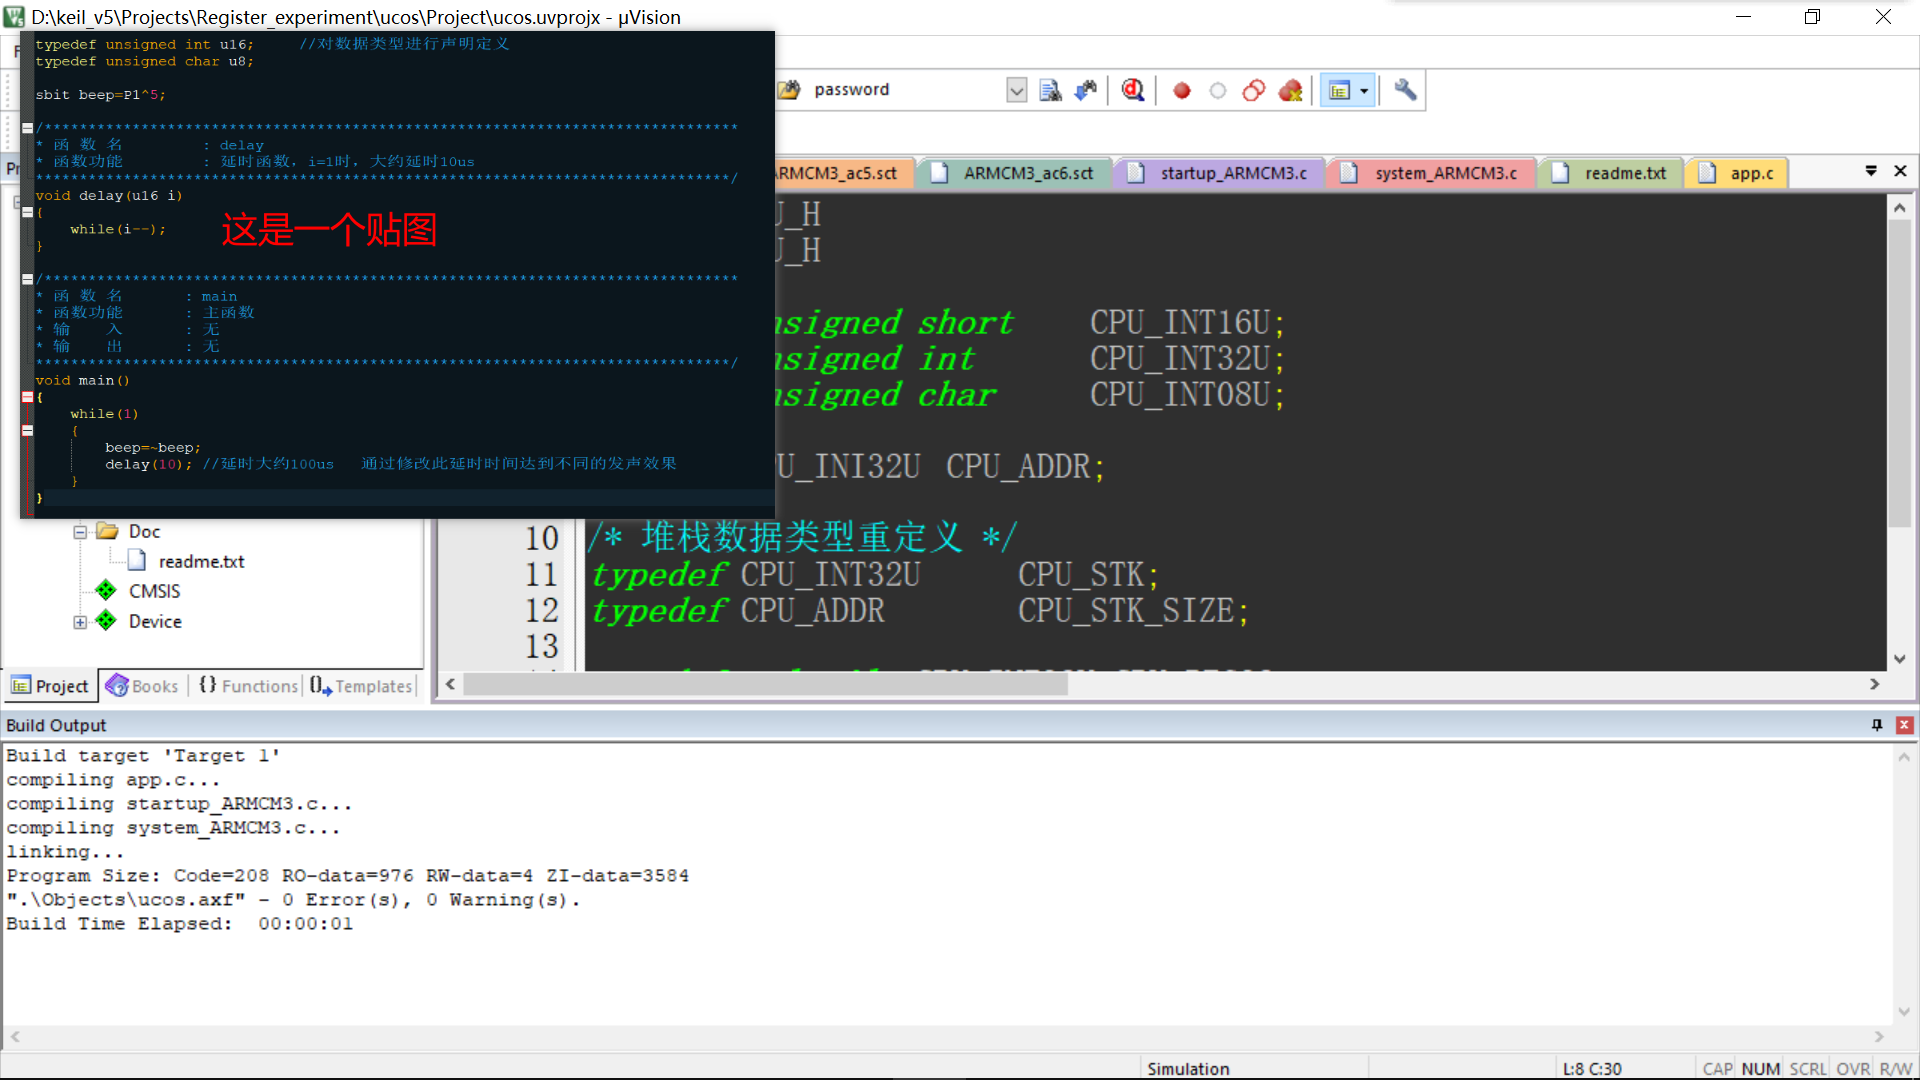Screen dimensions: 1920x1080
Task: Select readme.txt in project tree
Action: tap(201, 562)
